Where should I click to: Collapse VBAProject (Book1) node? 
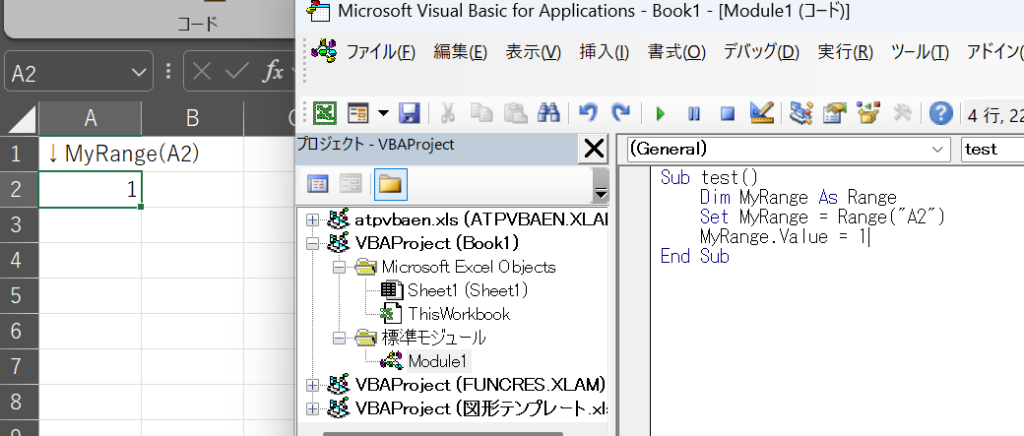[312, 243]
